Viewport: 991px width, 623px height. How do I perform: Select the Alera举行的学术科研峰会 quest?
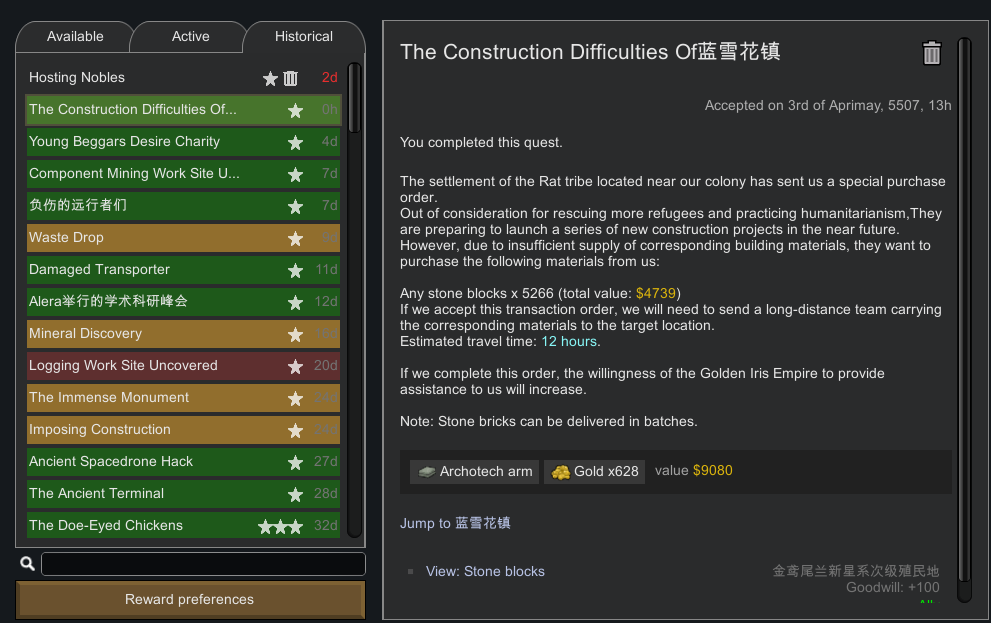click(183, 302)
